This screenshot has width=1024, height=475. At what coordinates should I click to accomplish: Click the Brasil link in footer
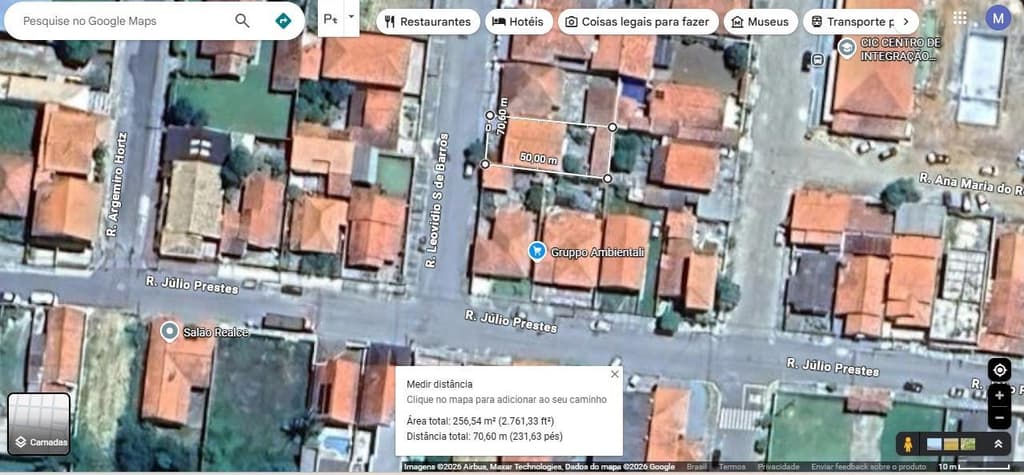point(696,467)
